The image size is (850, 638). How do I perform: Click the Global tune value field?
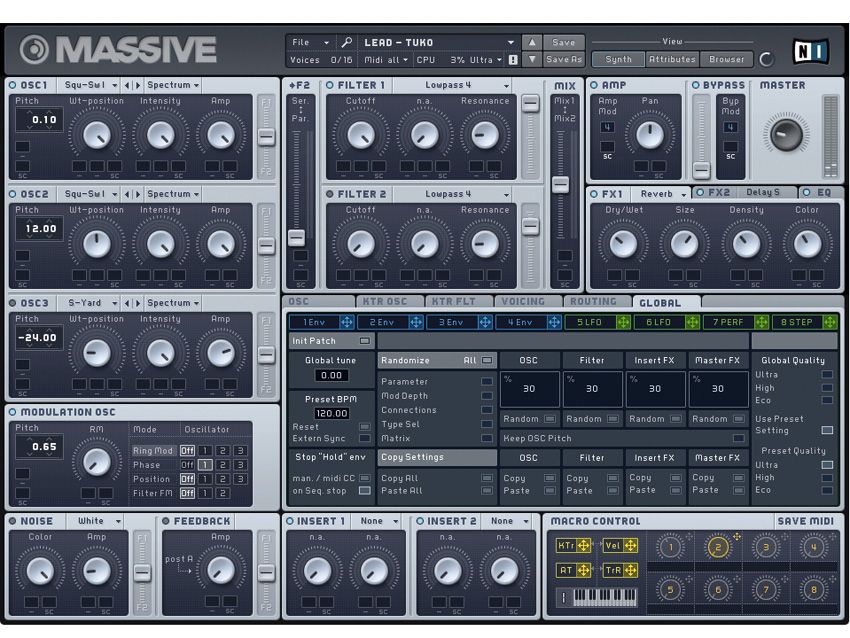(331, 375)
